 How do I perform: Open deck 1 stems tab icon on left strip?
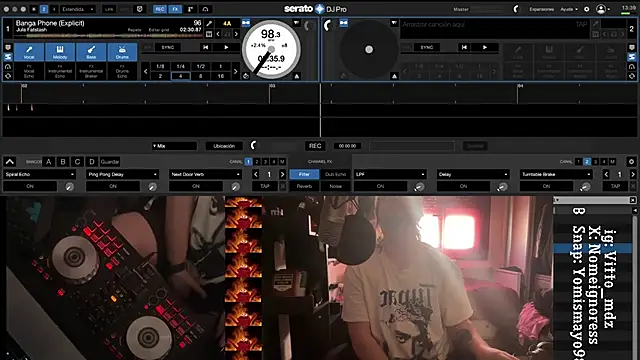point(8,57)
